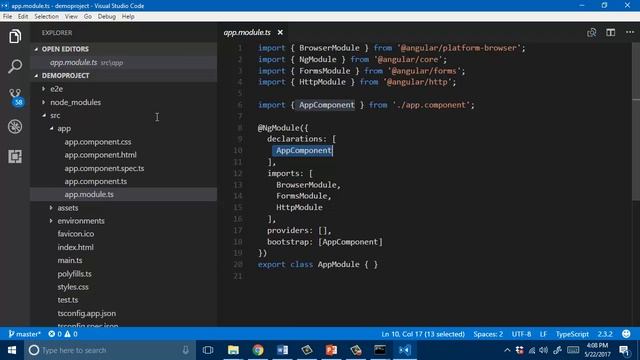The width and height of the screenshot is (640, 360).
Task: Open the Go menu
Action: pyautogui.click(x=88, y=17)
